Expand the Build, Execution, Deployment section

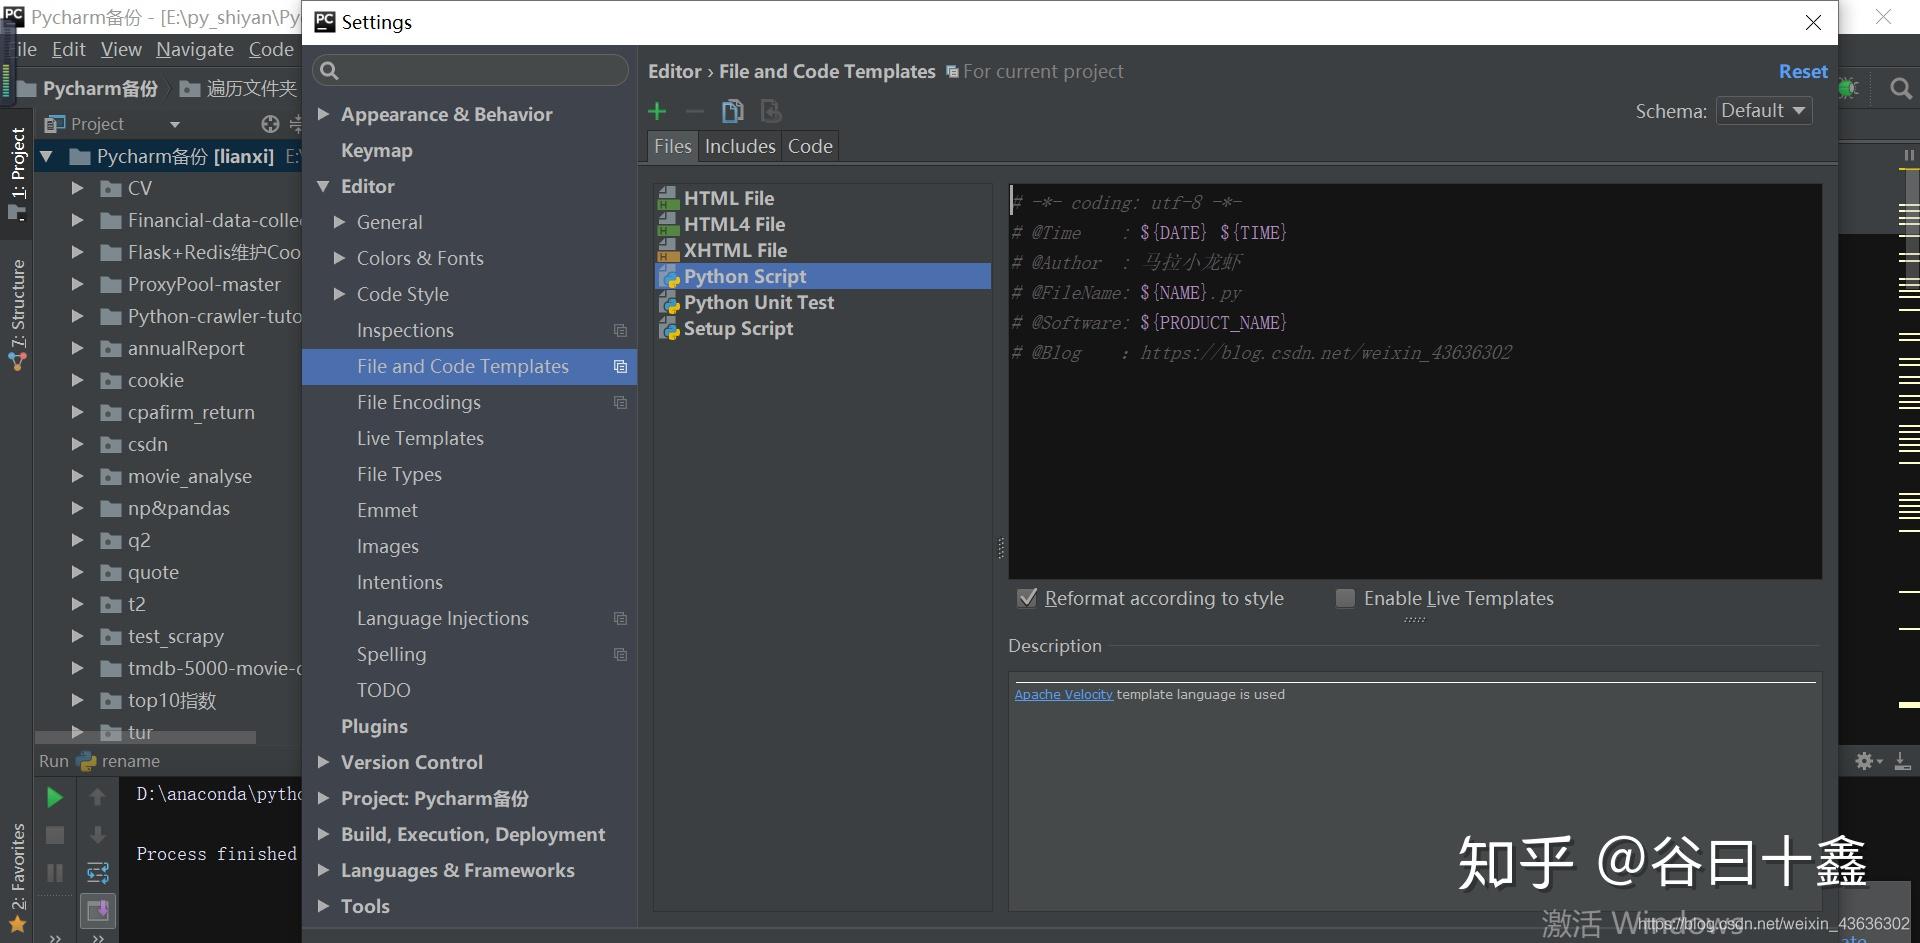click(323, 834)
